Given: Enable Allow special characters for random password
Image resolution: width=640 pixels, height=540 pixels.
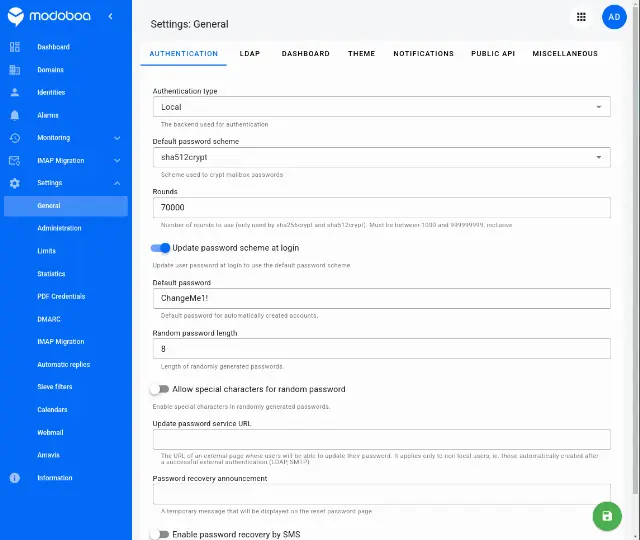Looking at the screenshot, I should pos(159,389).
